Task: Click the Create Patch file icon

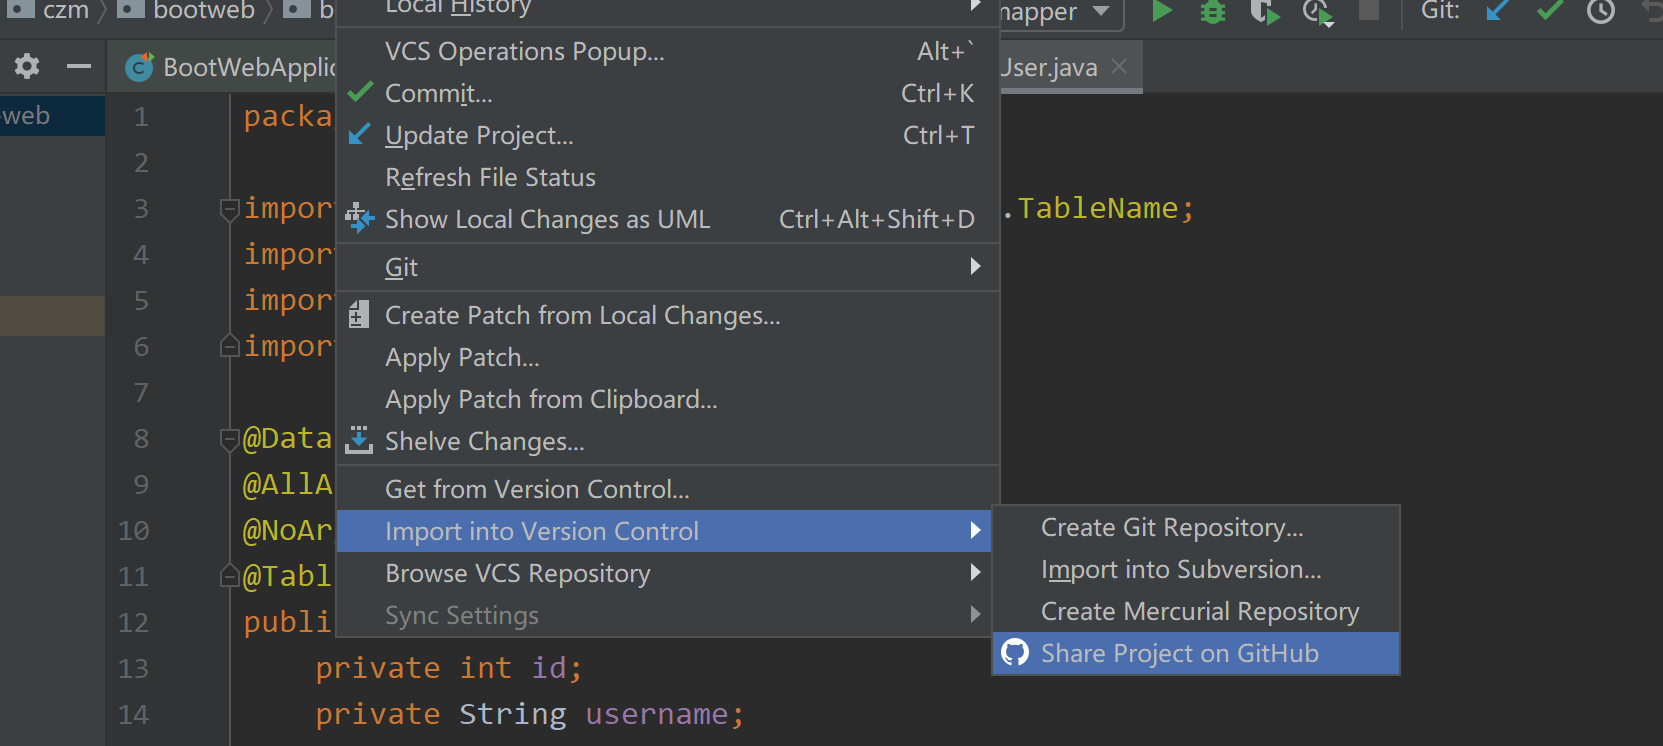Action: (359, 315)
